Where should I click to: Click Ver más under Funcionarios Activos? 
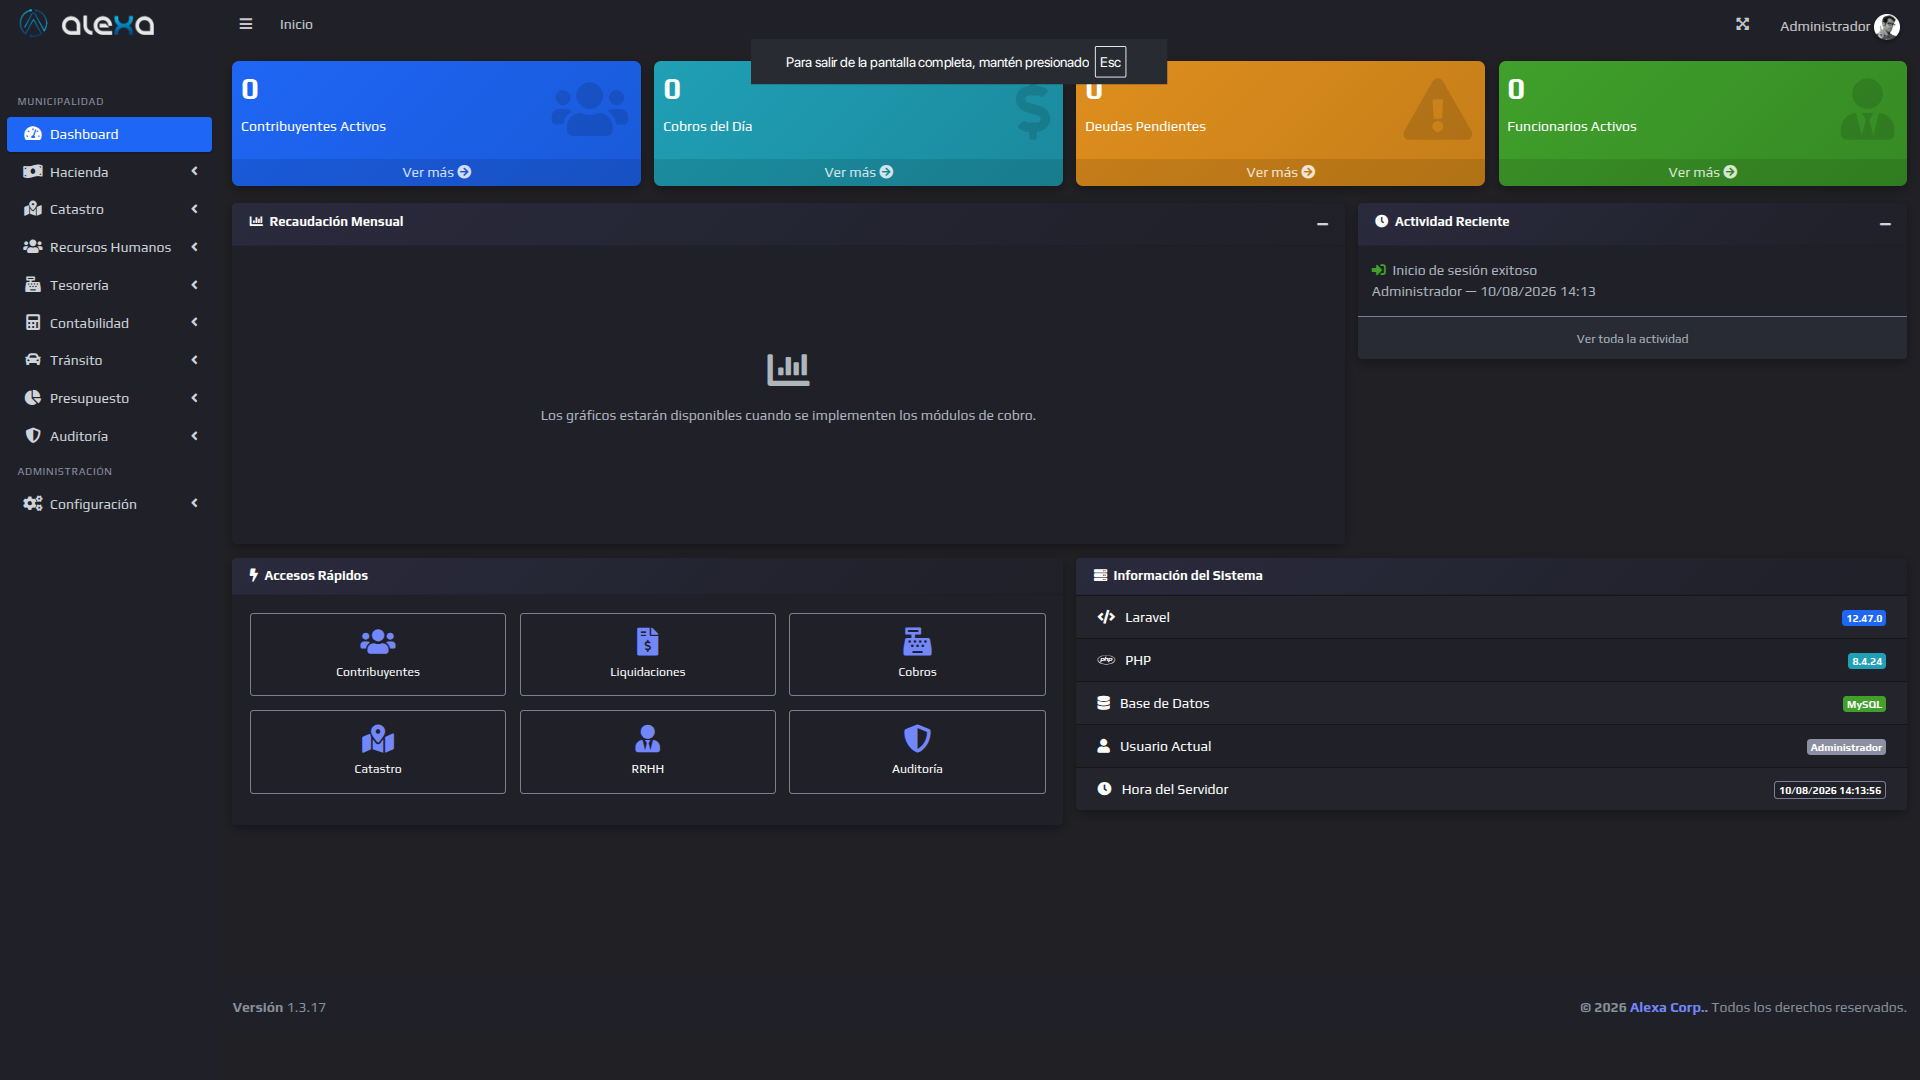coord(1702,172)
